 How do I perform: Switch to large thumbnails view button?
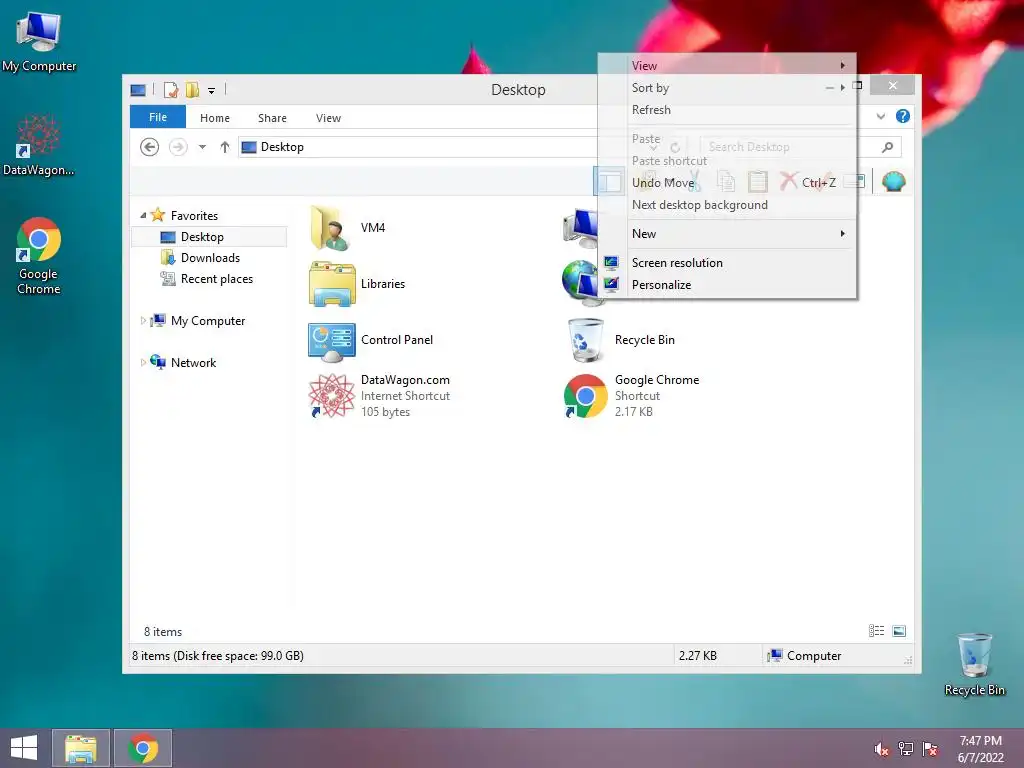(899, 631)
